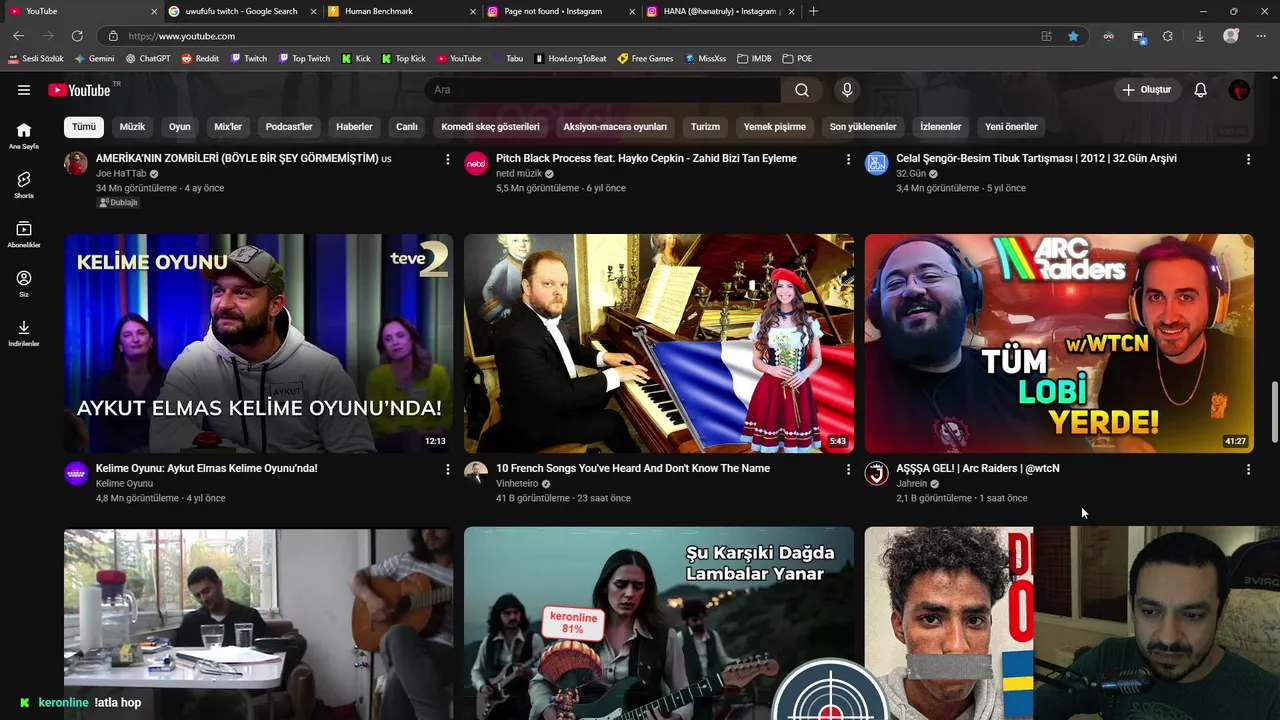Open the French Songs piano thumbnail
1280x720 pixels.
[659, 343]
